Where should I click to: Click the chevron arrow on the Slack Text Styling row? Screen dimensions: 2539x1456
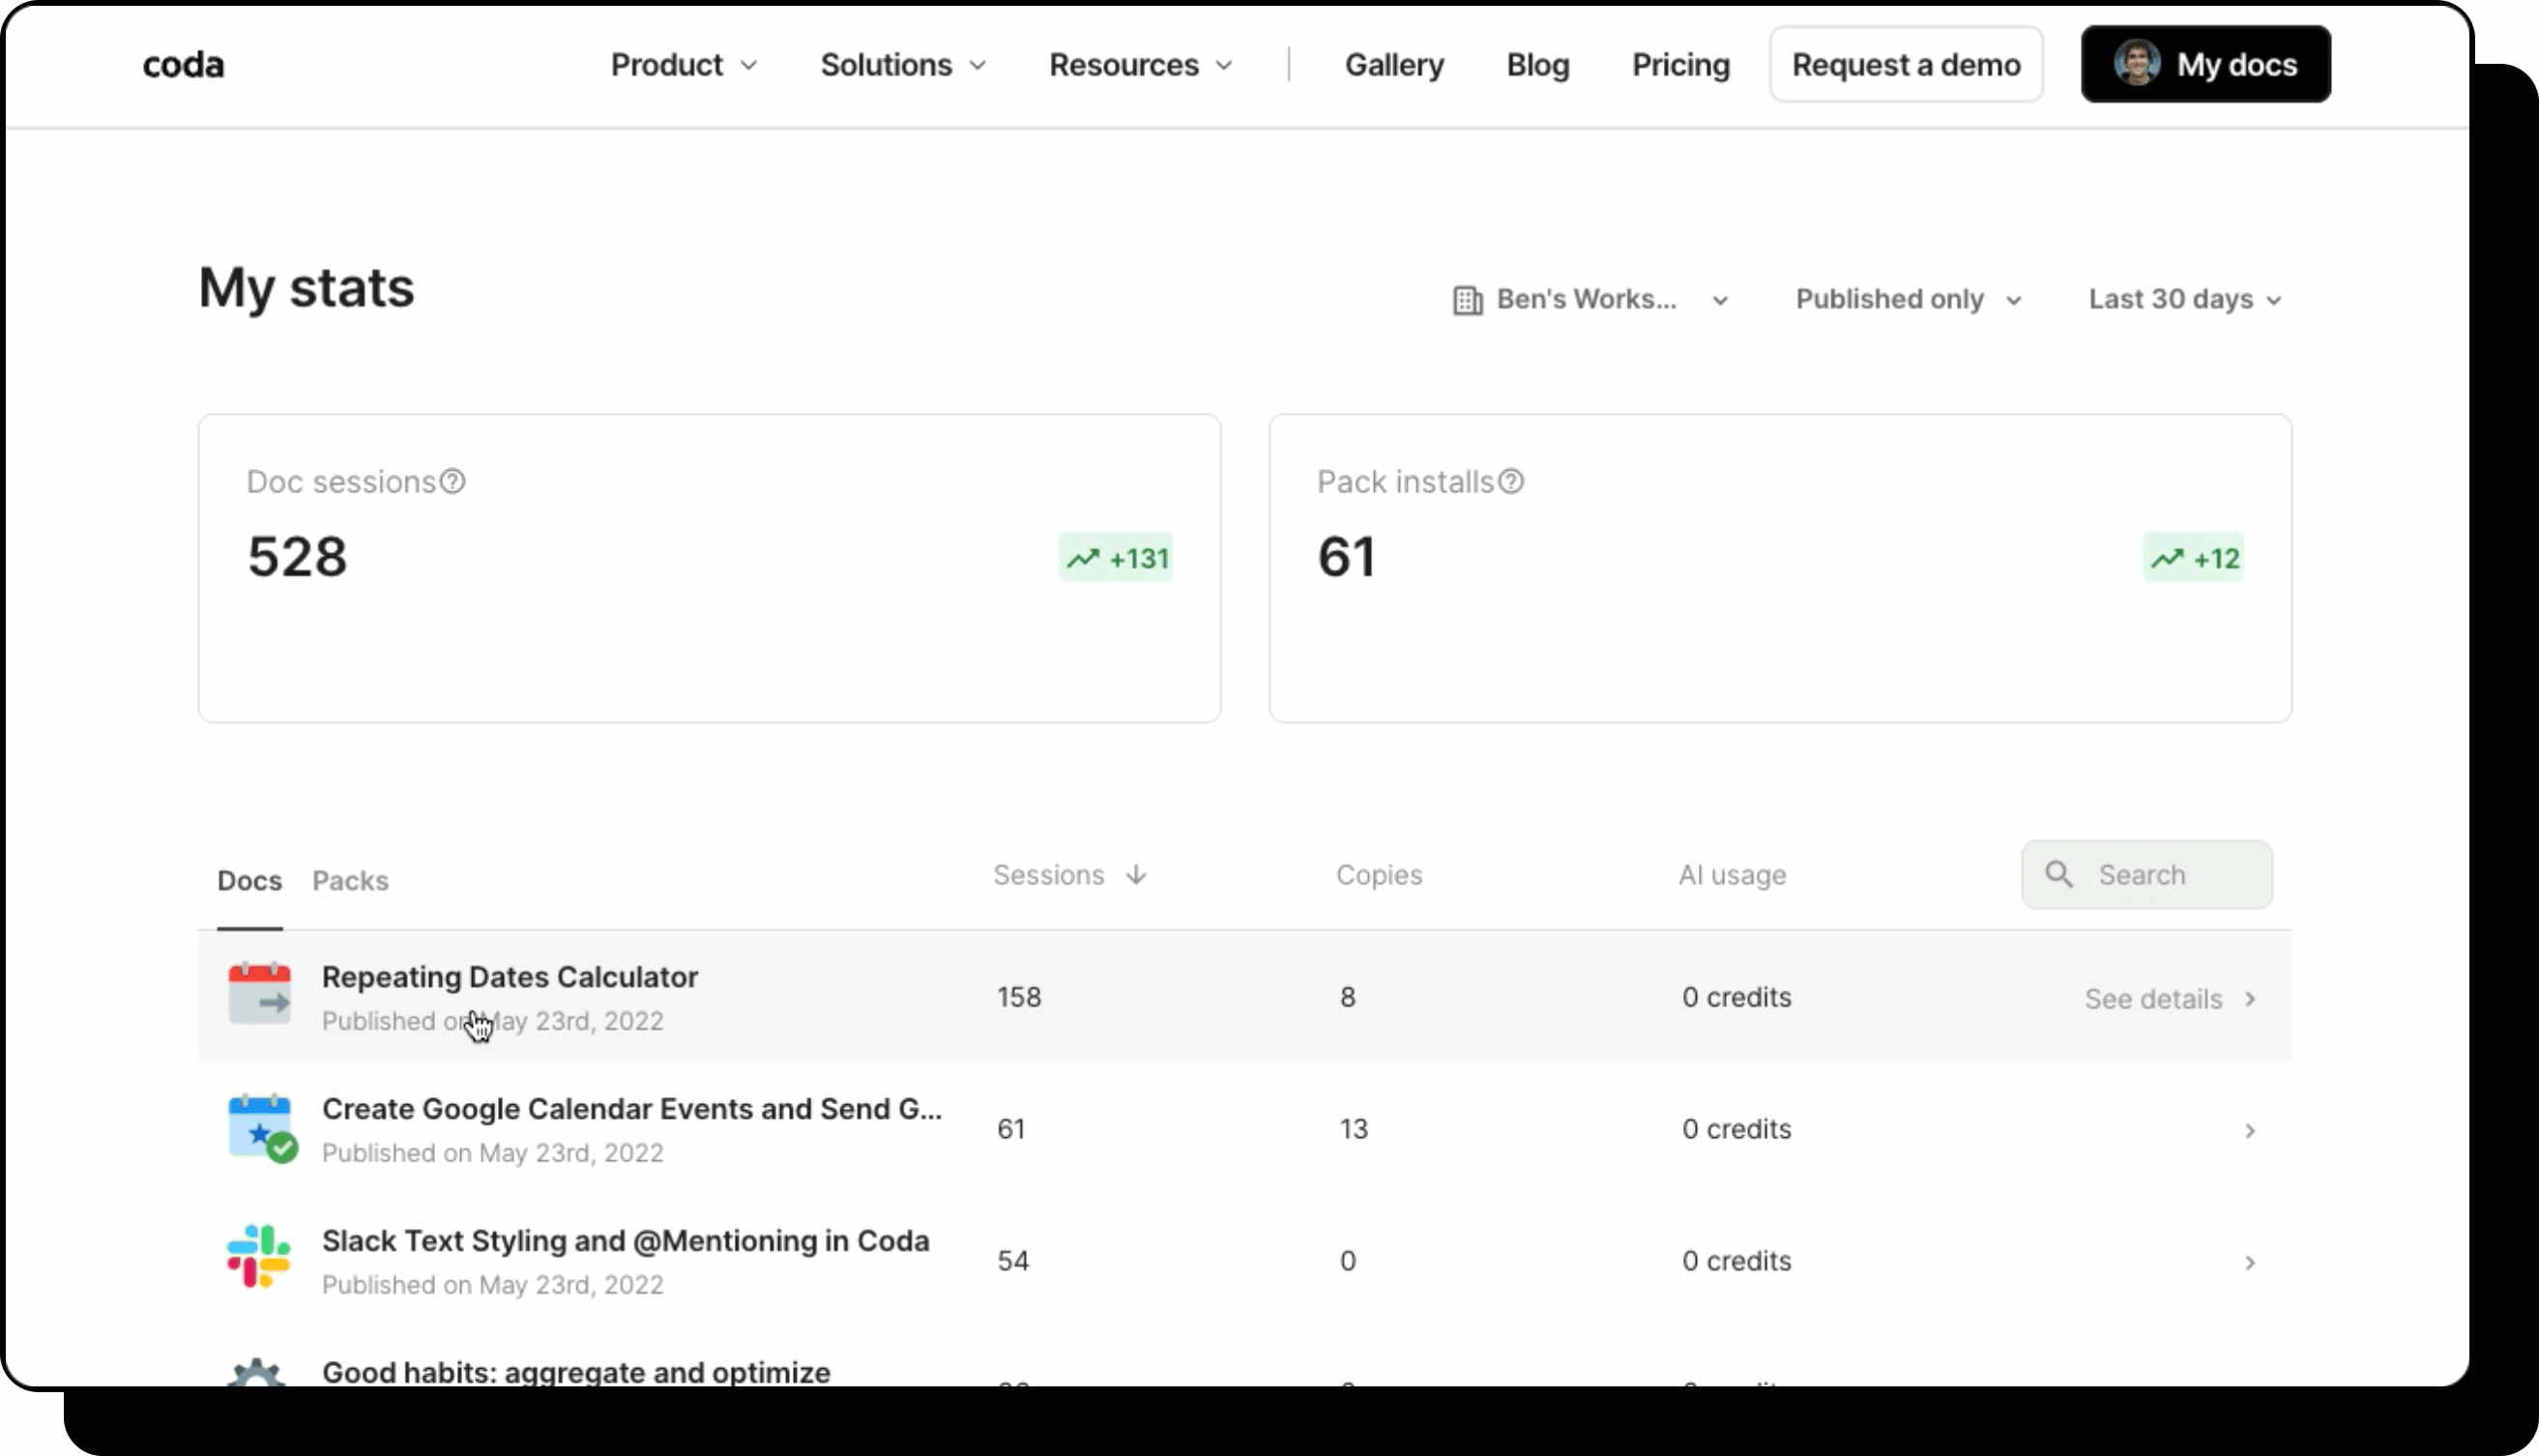(x=2249, y=1262)
